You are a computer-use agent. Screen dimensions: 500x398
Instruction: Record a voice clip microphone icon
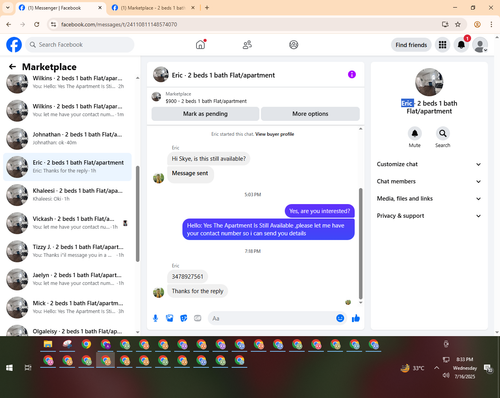click(155, 318)
